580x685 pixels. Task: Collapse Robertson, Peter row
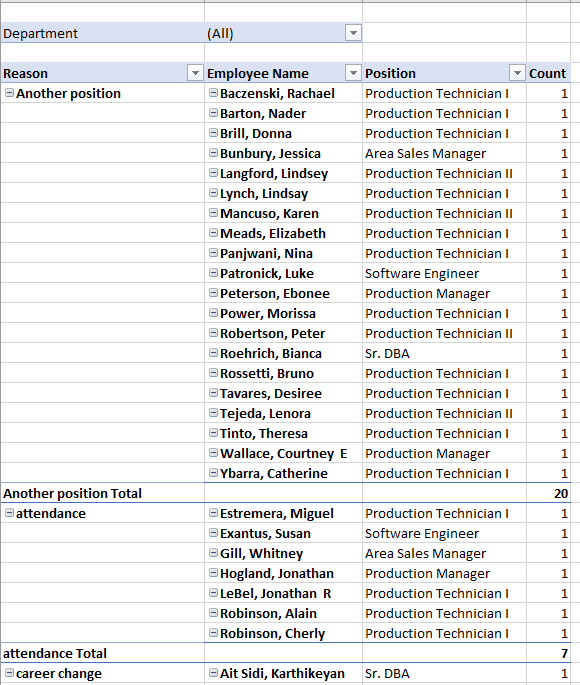click(213, 333)
